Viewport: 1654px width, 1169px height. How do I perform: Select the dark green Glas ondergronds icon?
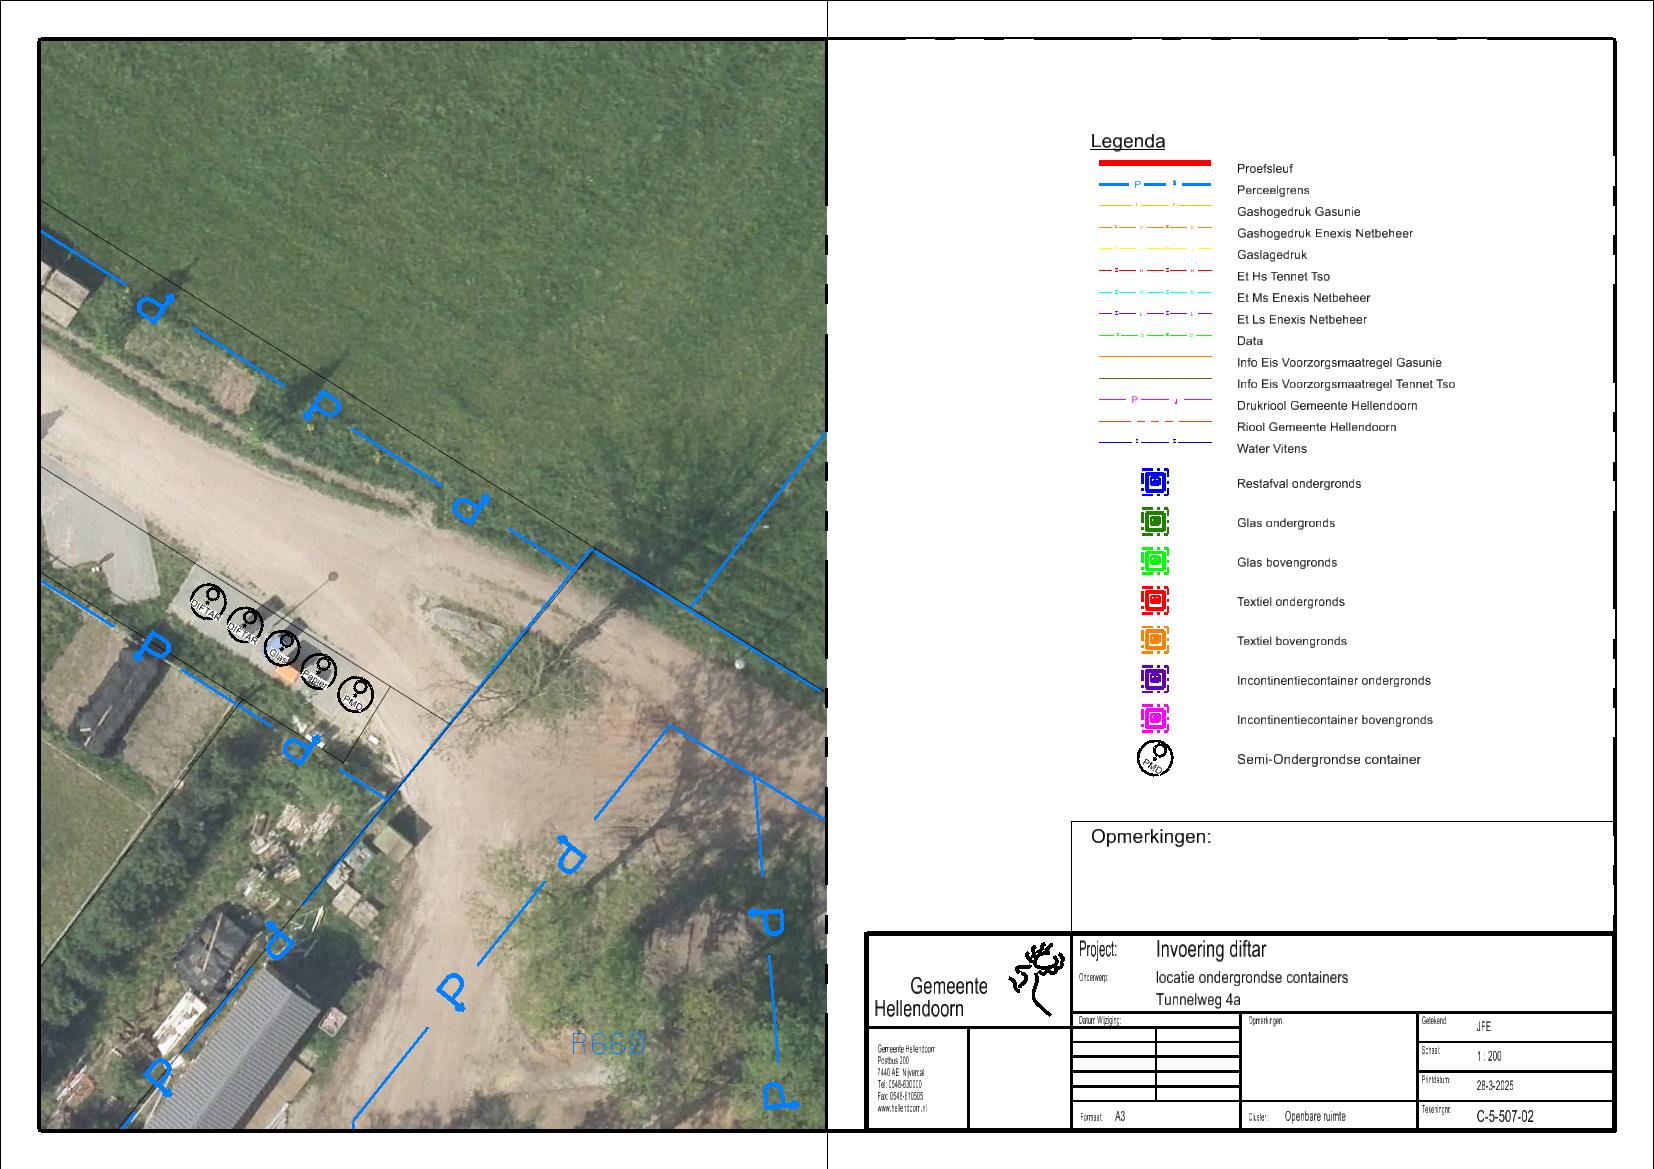(1154, 522)
